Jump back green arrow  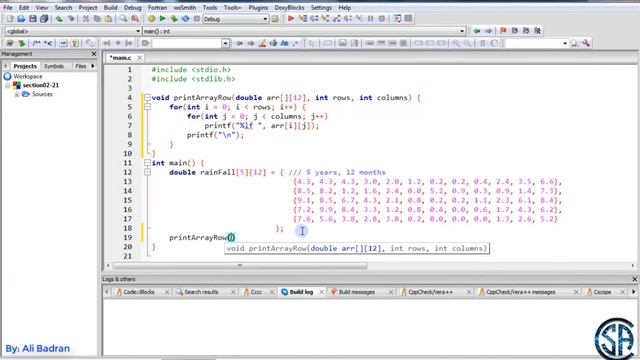pyautogui.click(x=477, y=31)
